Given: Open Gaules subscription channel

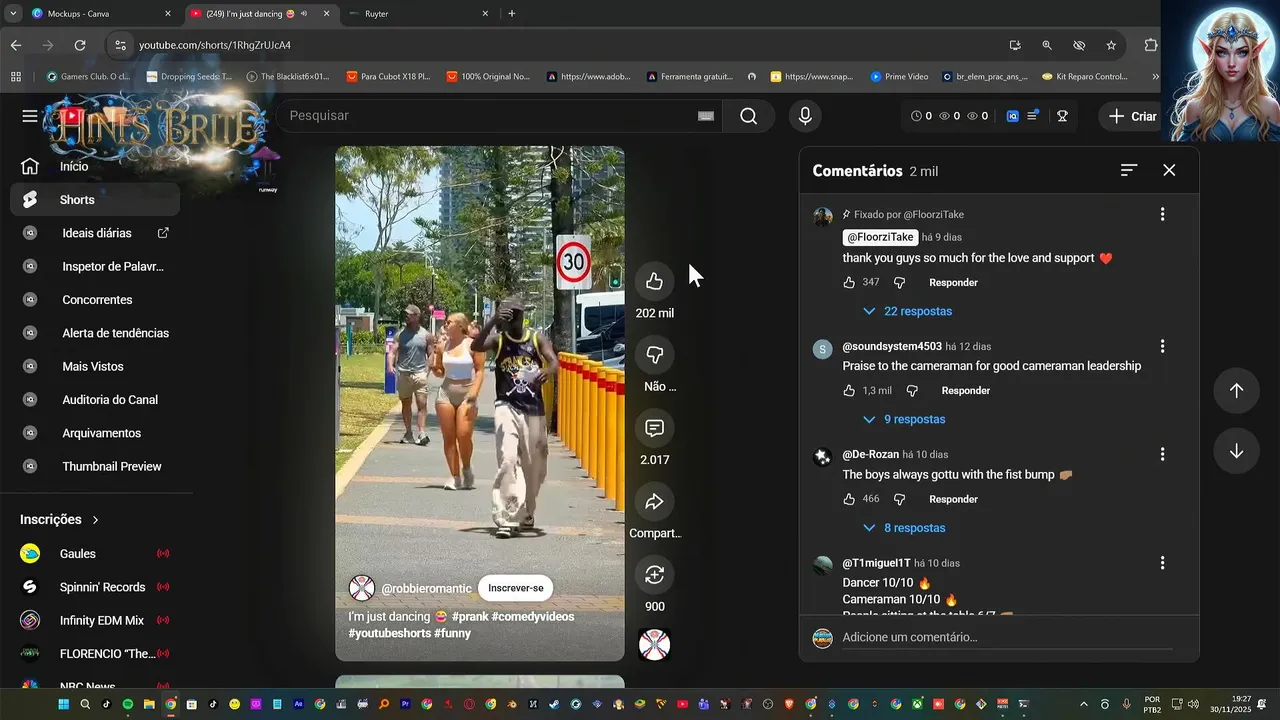Looking at the screenshot, I should tap(95, 554).
